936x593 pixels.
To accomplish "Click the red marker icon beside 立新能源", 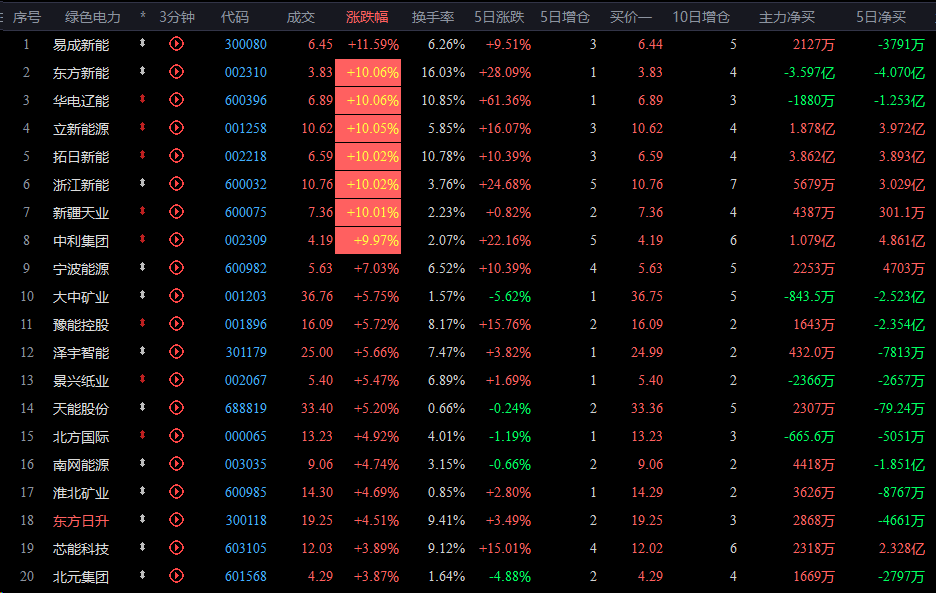I will [x=143, y=128].
